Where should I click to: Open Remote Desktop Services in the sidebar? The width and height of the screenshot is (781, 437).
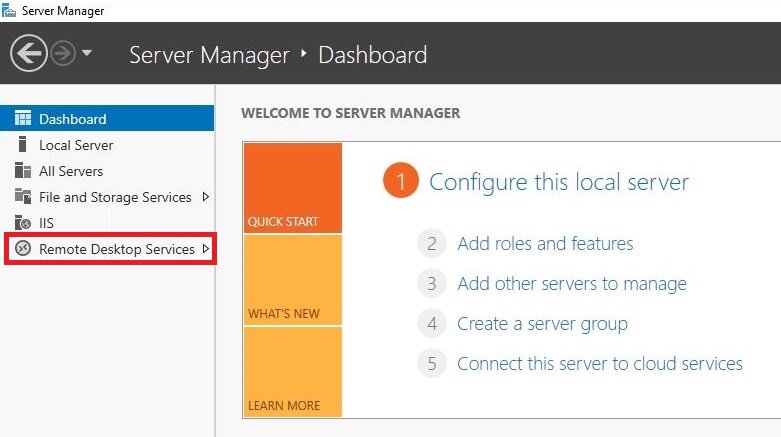[x=110, y=249]
